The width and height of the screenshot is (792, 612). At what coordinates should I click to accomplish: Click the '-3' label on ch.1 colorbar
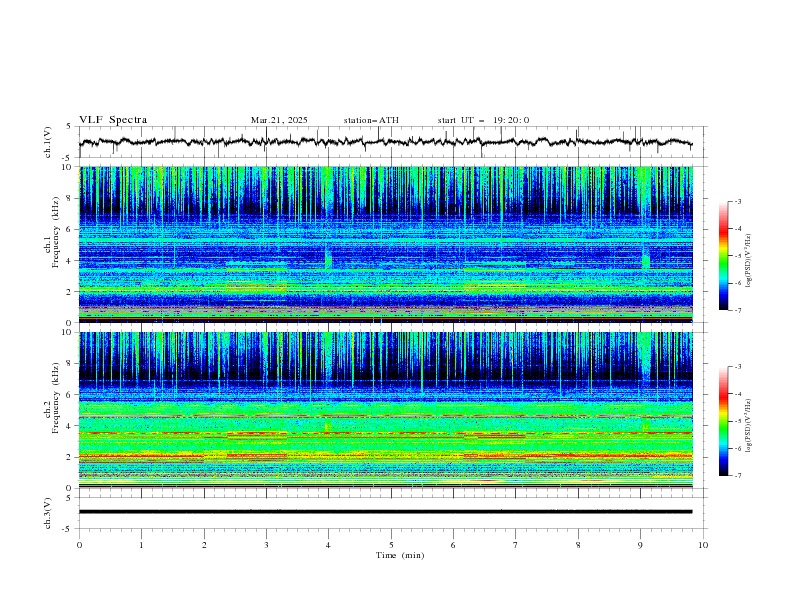[737, 201]
